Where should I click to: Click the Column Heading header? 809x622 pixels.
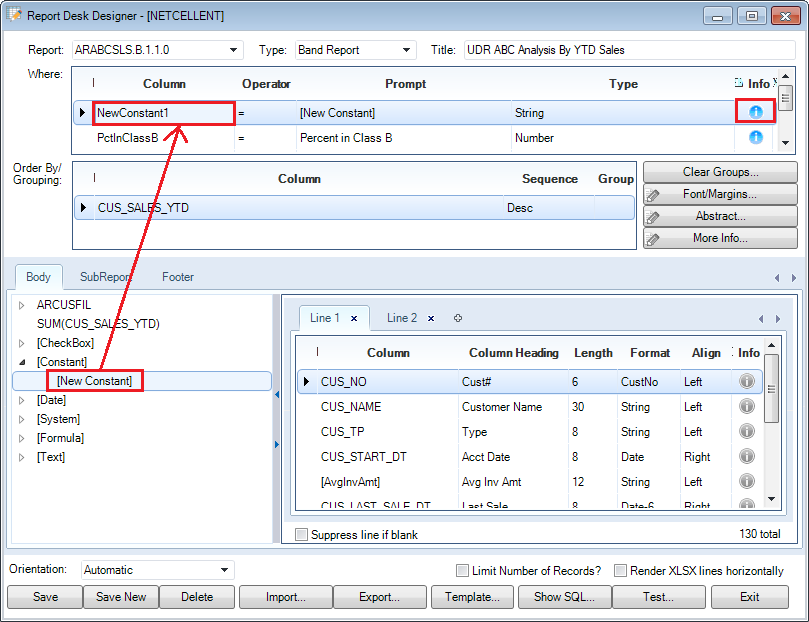pyautogui.click(x=513, y=353)
